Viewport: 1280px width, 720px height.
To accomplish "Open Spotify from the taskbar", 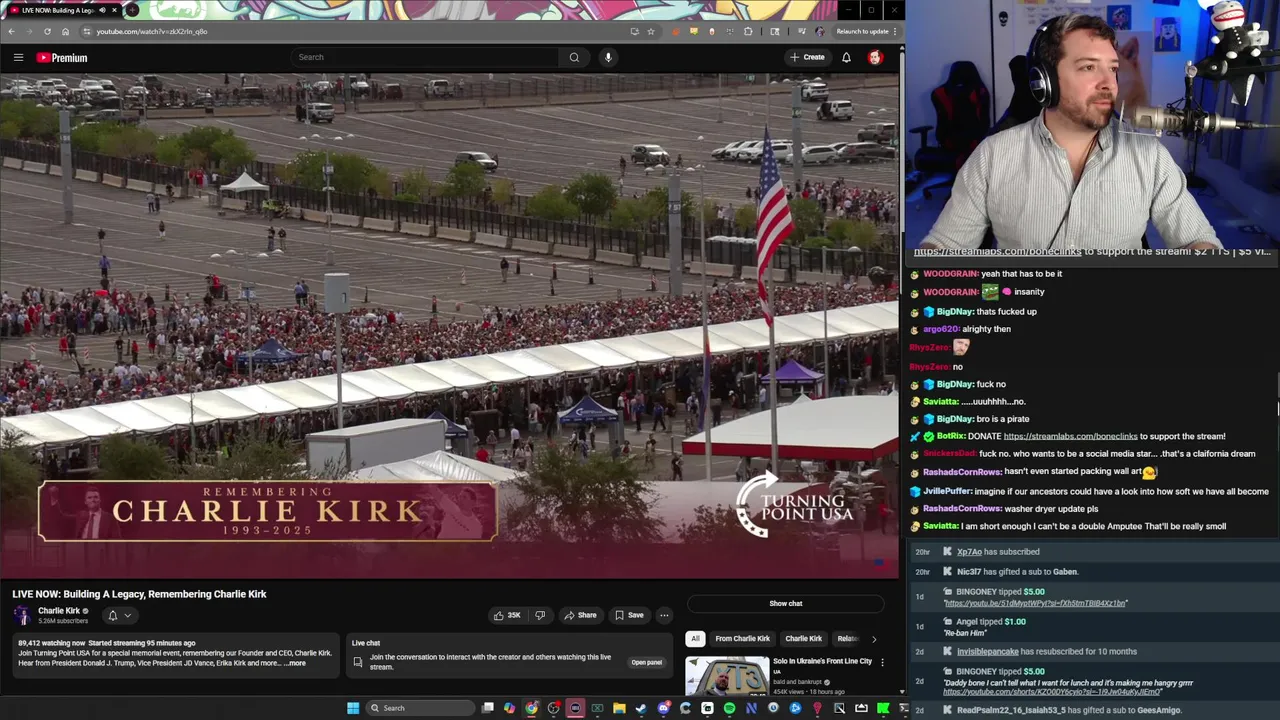I will [x=729, y=708].
